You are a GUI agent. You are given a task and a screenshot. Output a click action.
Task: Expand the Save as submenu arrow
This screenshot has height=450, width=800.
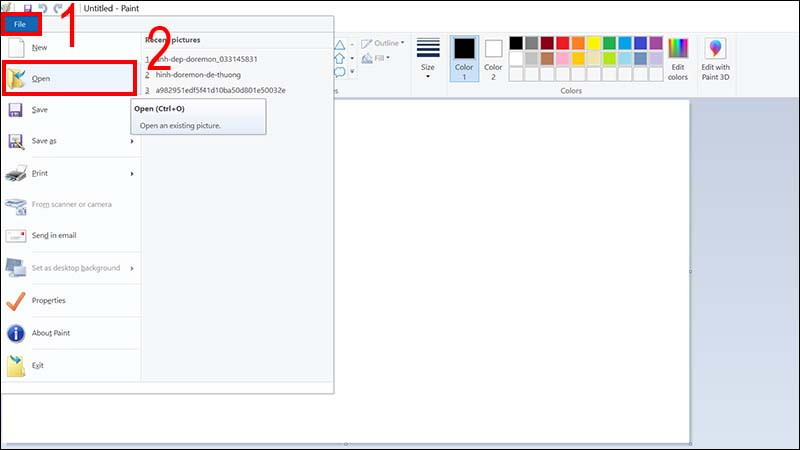click(x=132, y=141)
